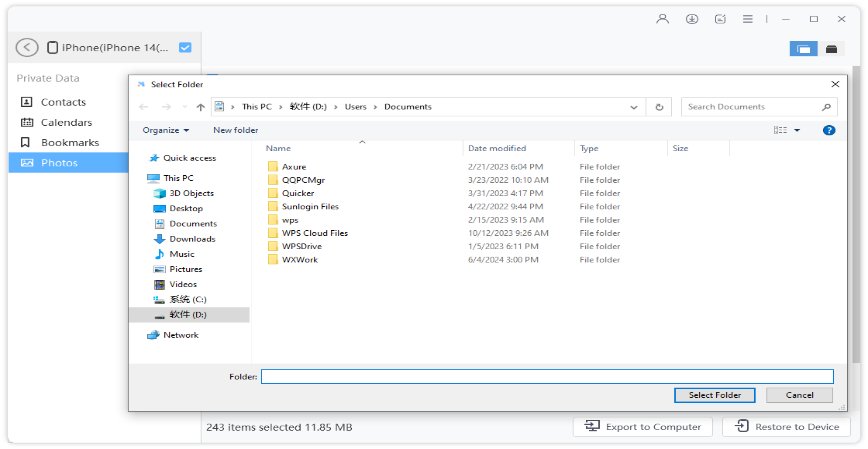Sort by the Date modified column header
Viewport: 868px width, 449px height.
click(497, 148)
